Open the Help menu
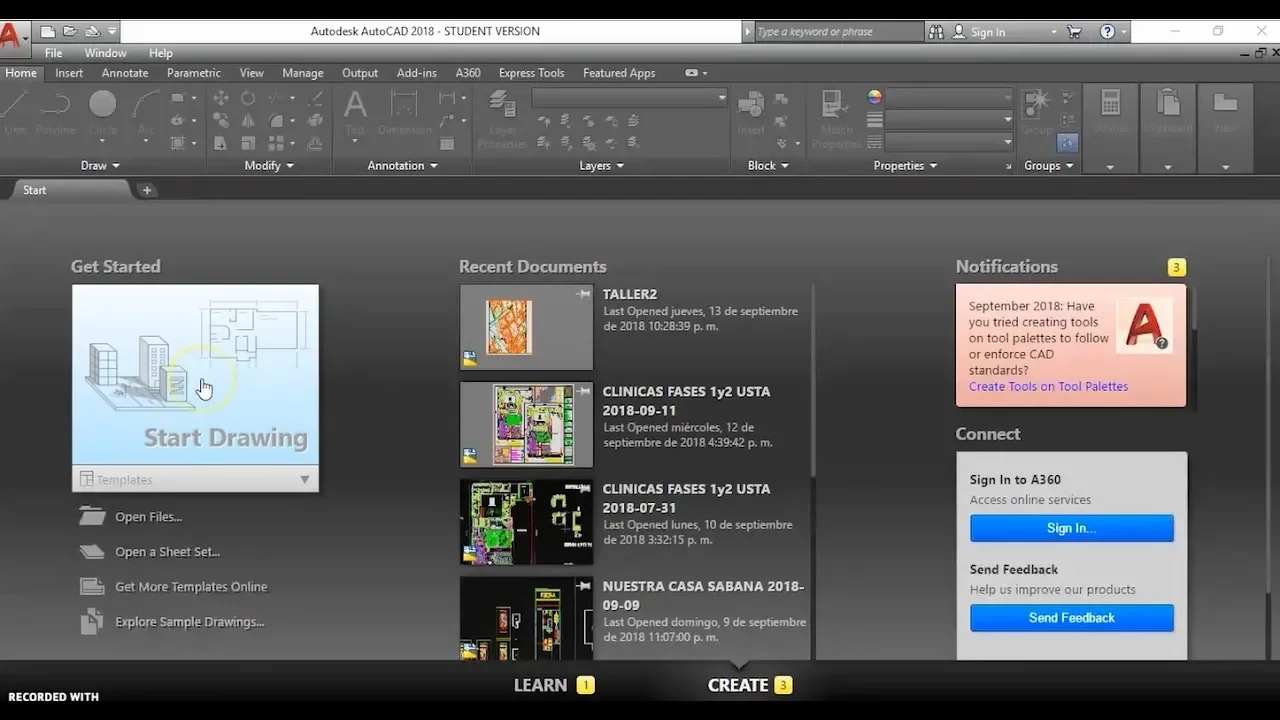The height and width of the screenshot is (720, 1280). point(160,53)
